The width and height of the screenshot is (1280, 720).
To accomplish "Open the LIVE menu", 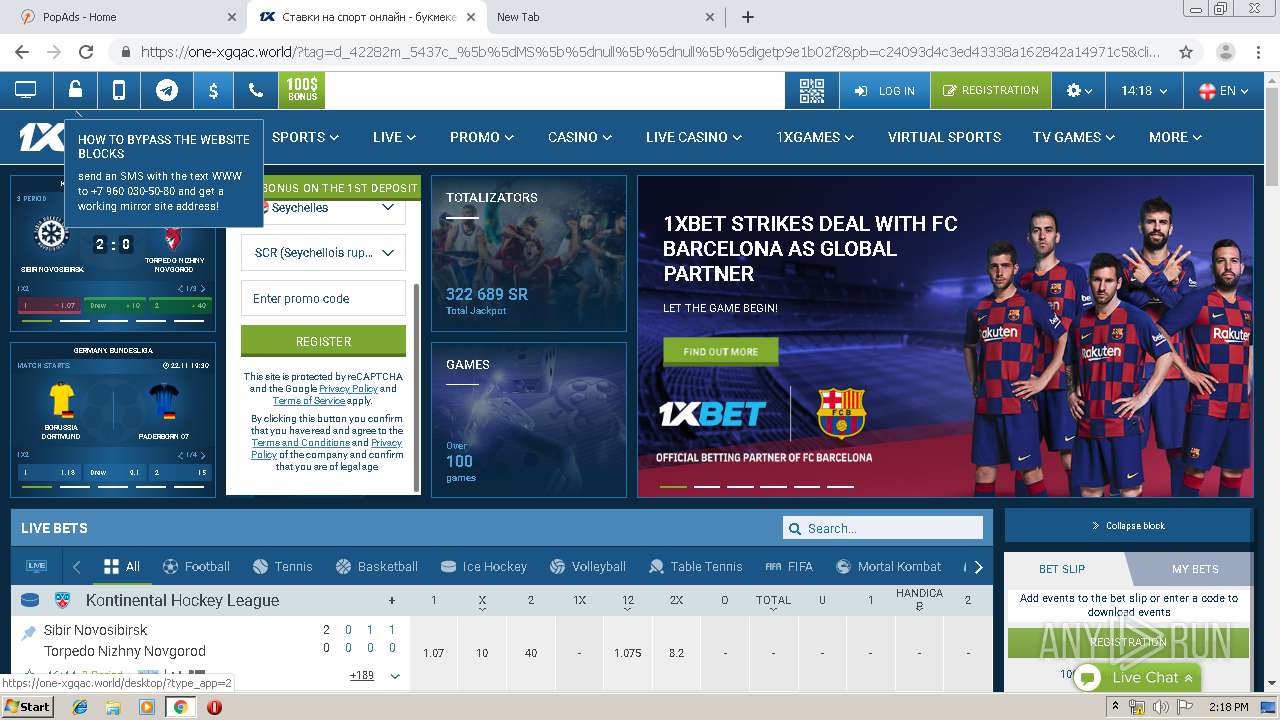I will point(394,137).
